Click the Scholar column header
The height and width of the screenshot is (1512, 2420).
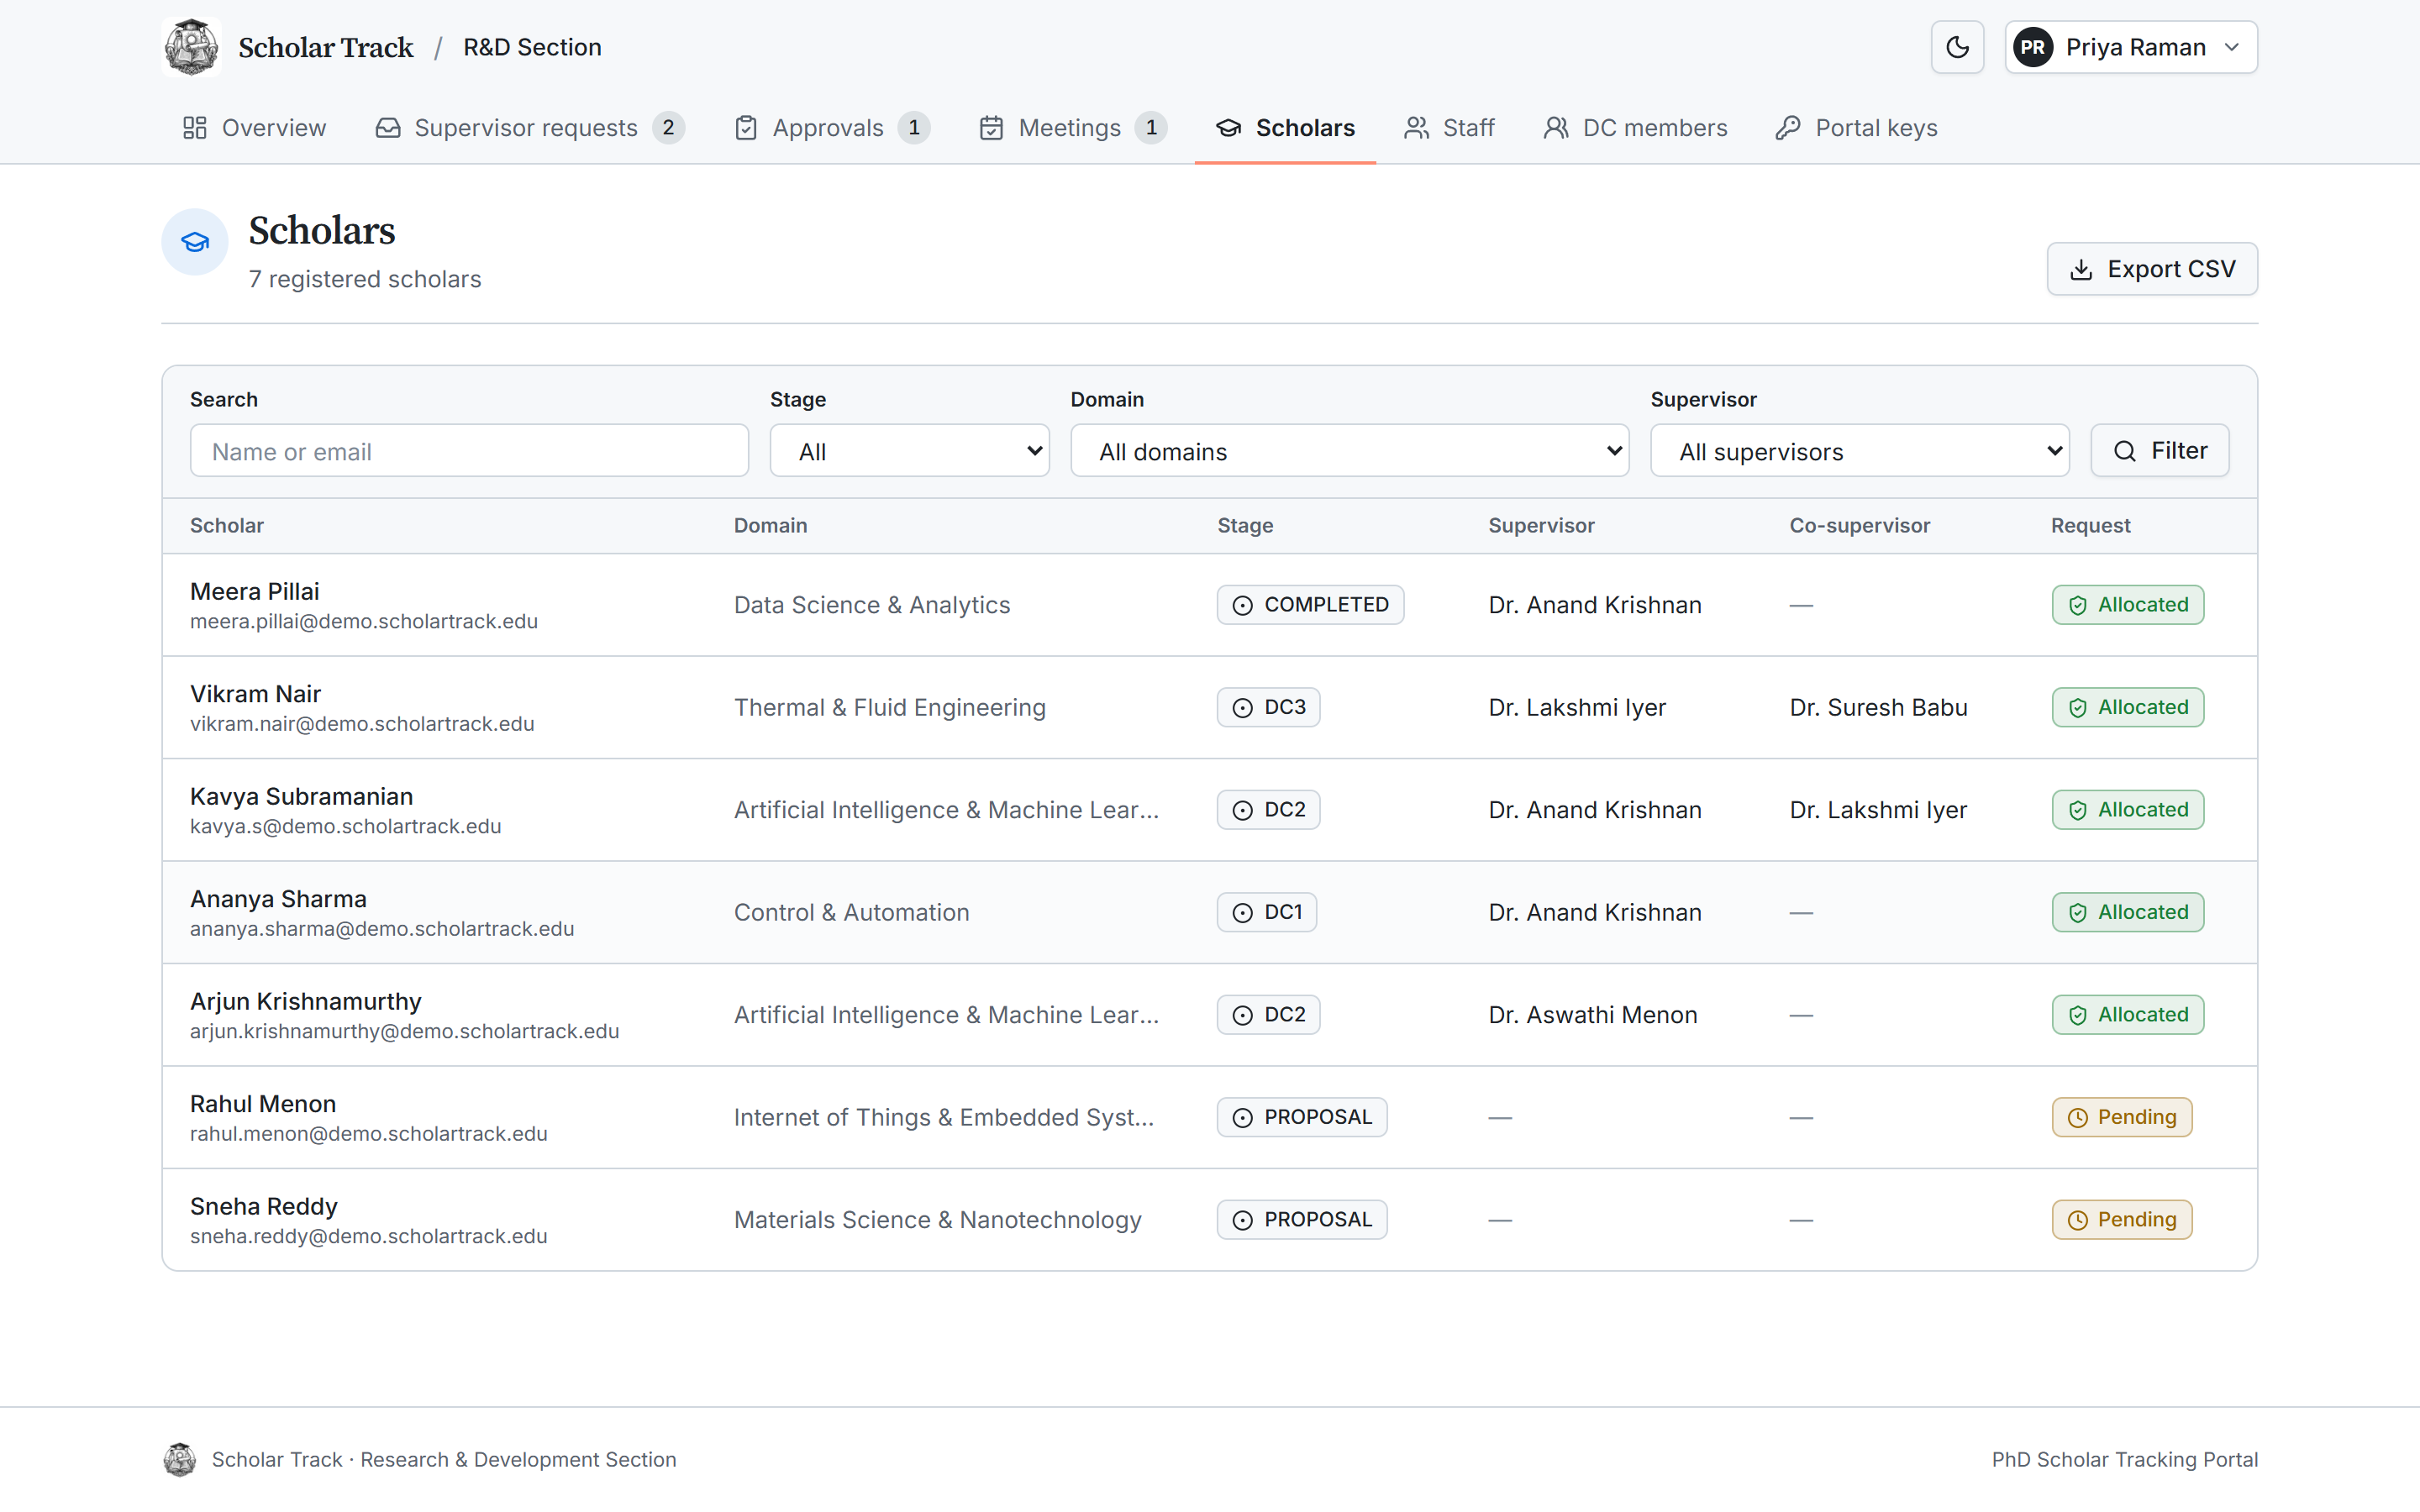tap(227, 525)
